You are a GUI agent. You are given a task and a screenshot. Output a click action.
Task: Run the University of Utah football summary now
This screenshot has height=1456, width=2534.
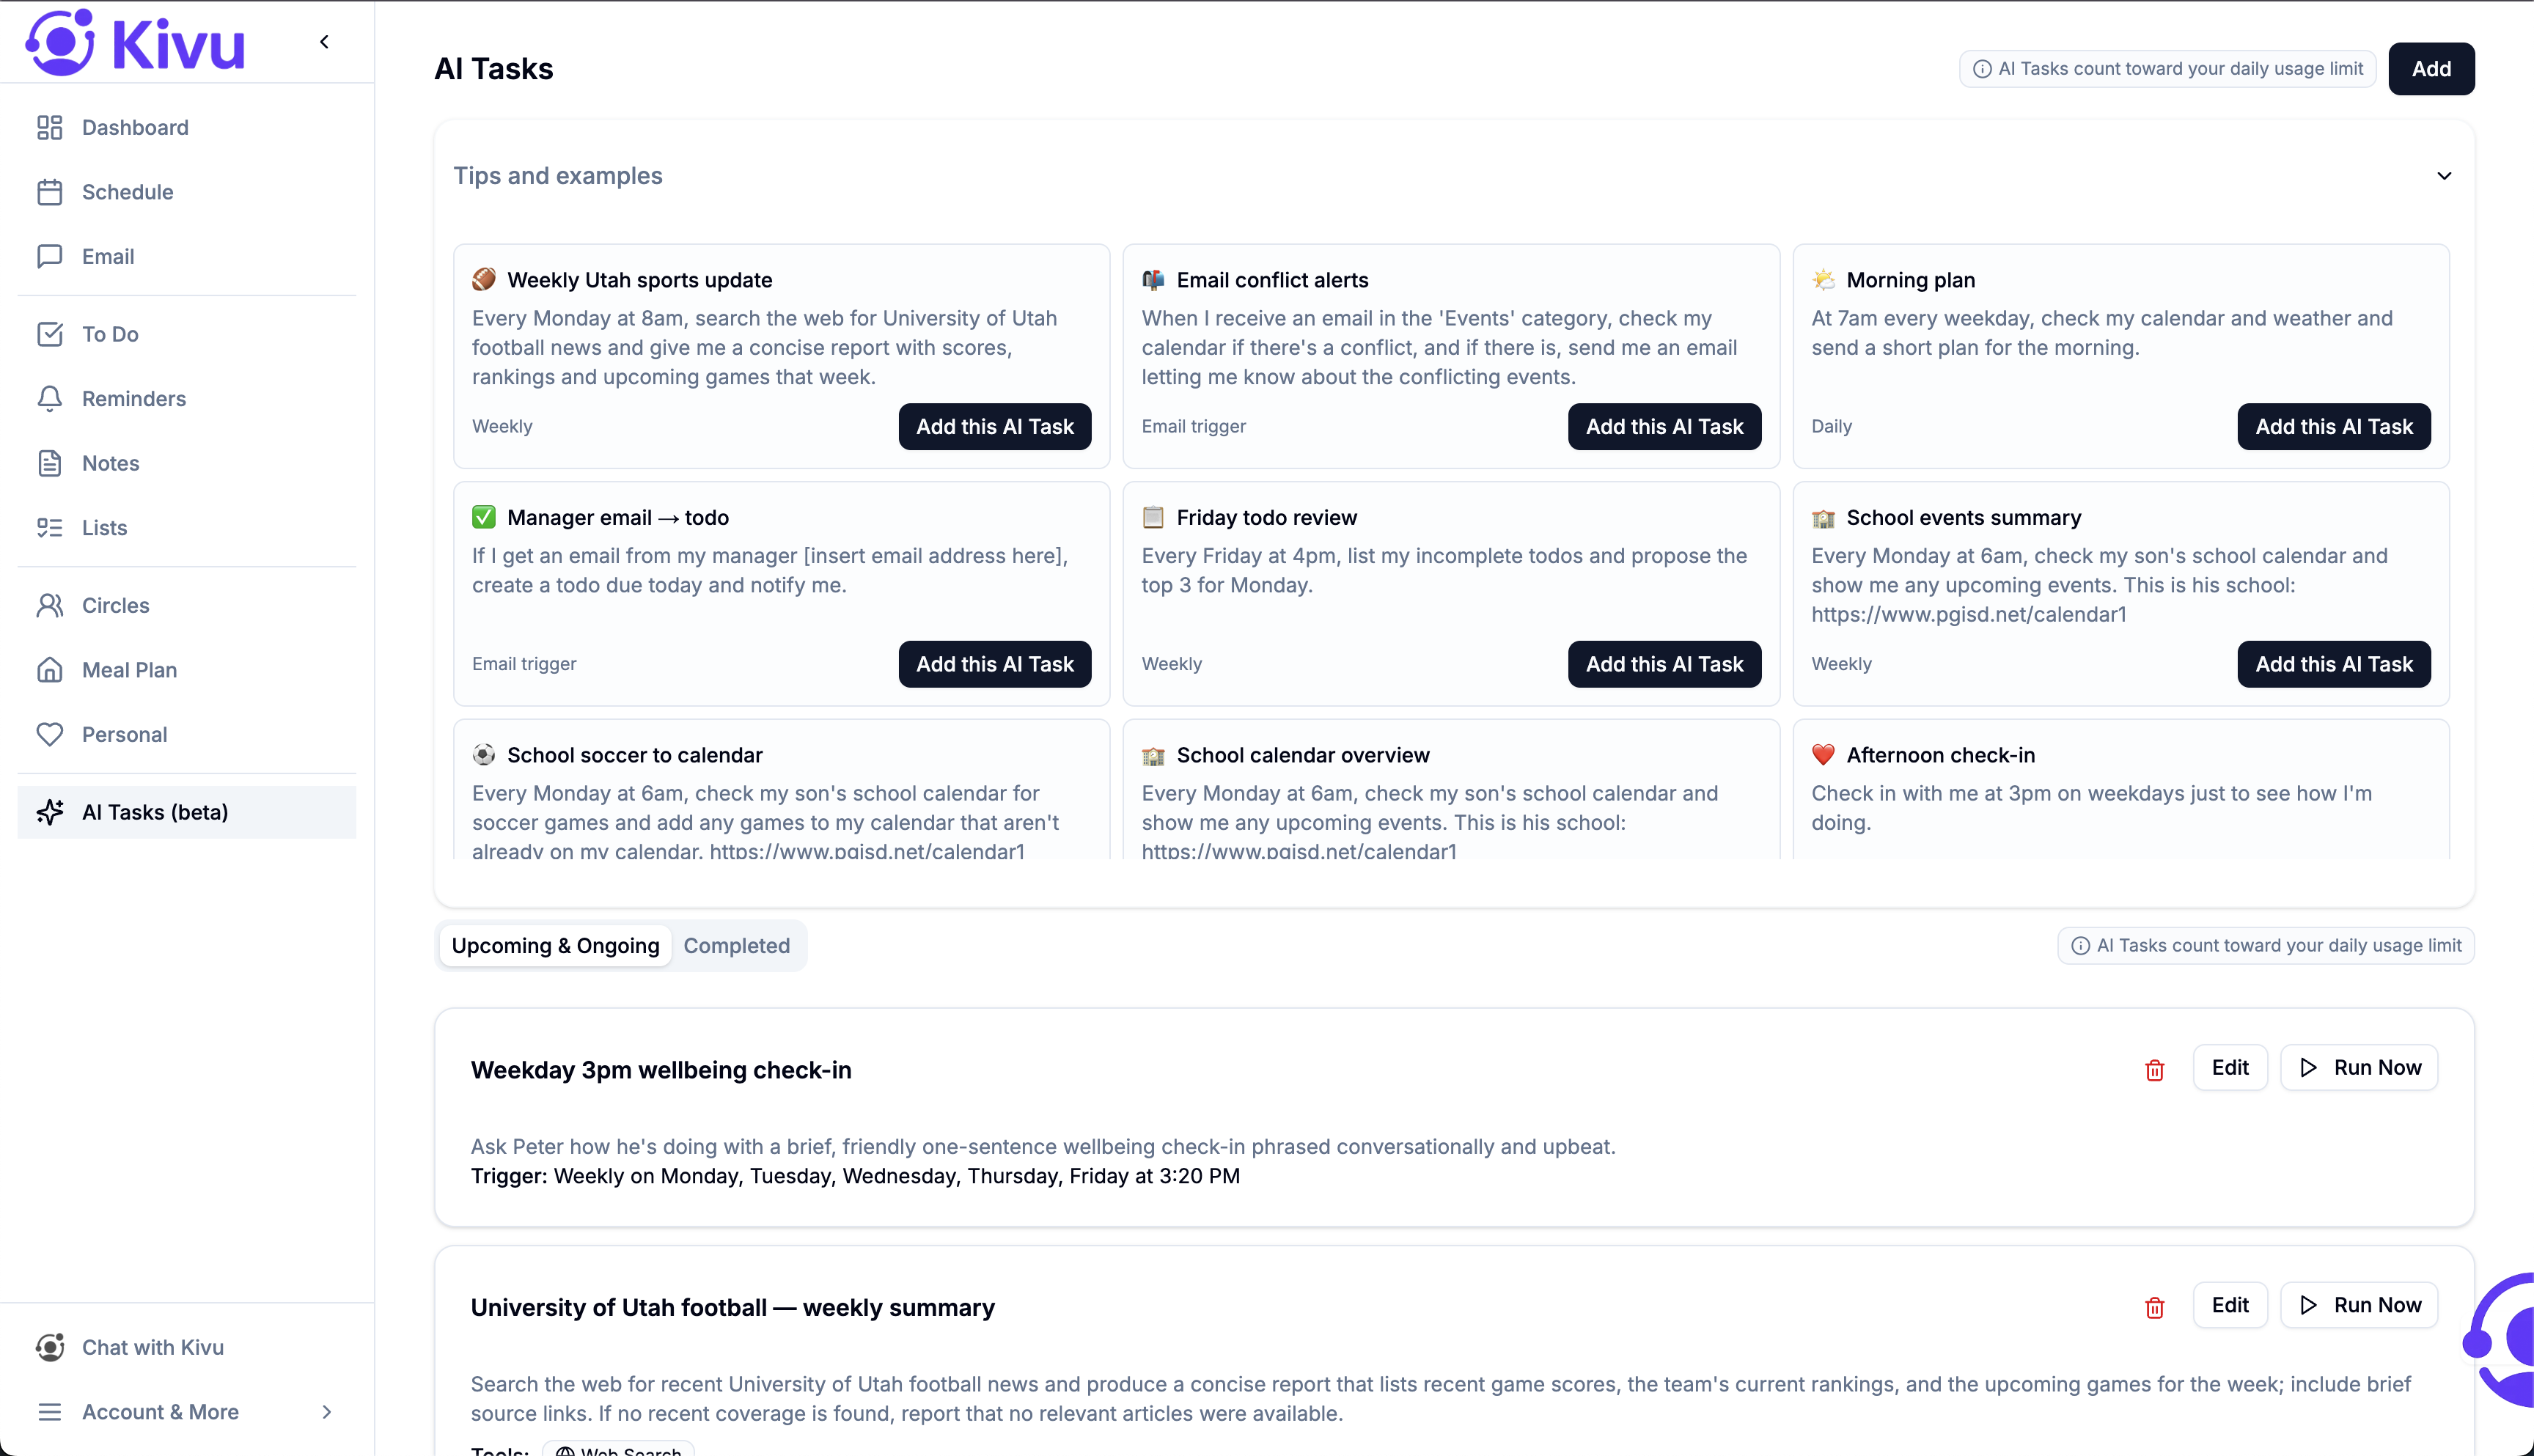click(2359, 1305)
